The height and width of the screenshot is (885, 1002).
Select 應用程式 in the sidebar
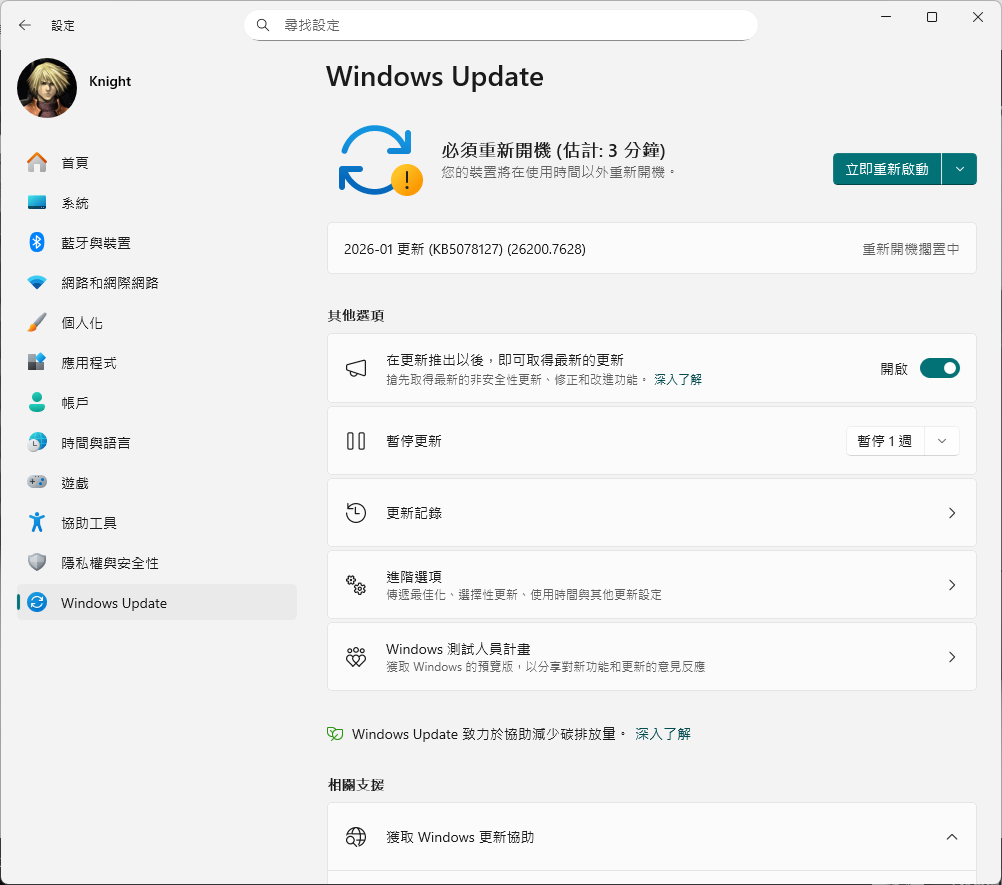[157, 362]
